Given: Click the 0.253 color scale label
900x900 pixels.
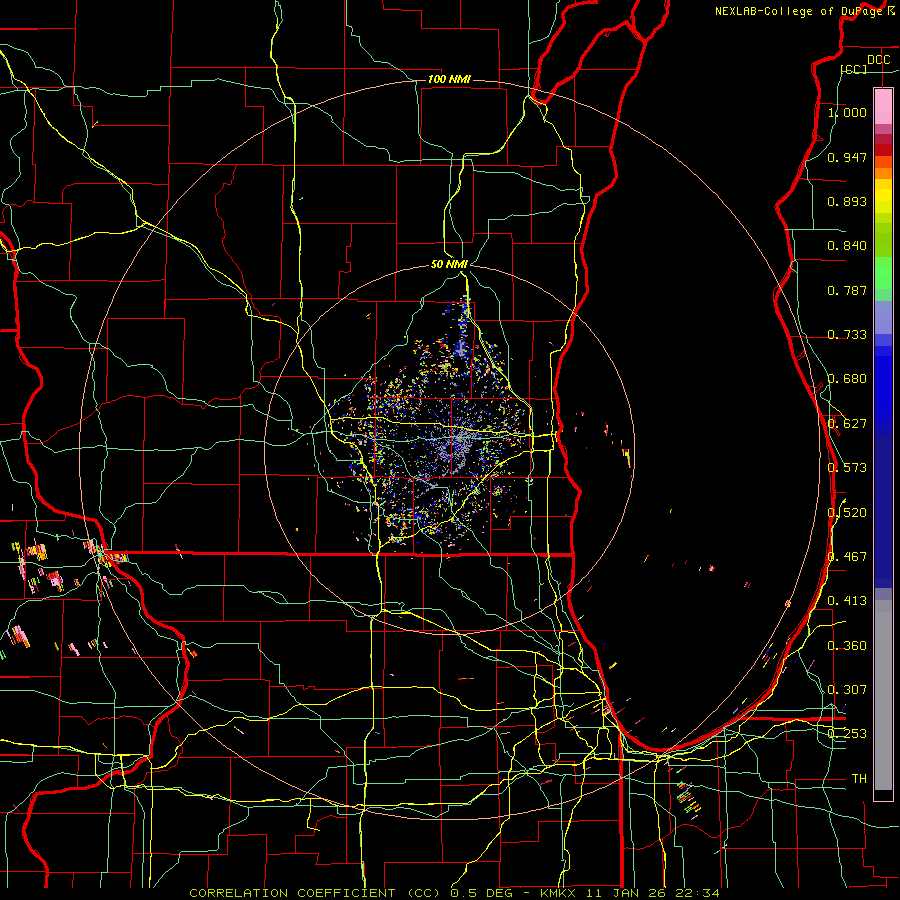Looking at the screenshot, I should pyautogui.click(x=847, y=734).
